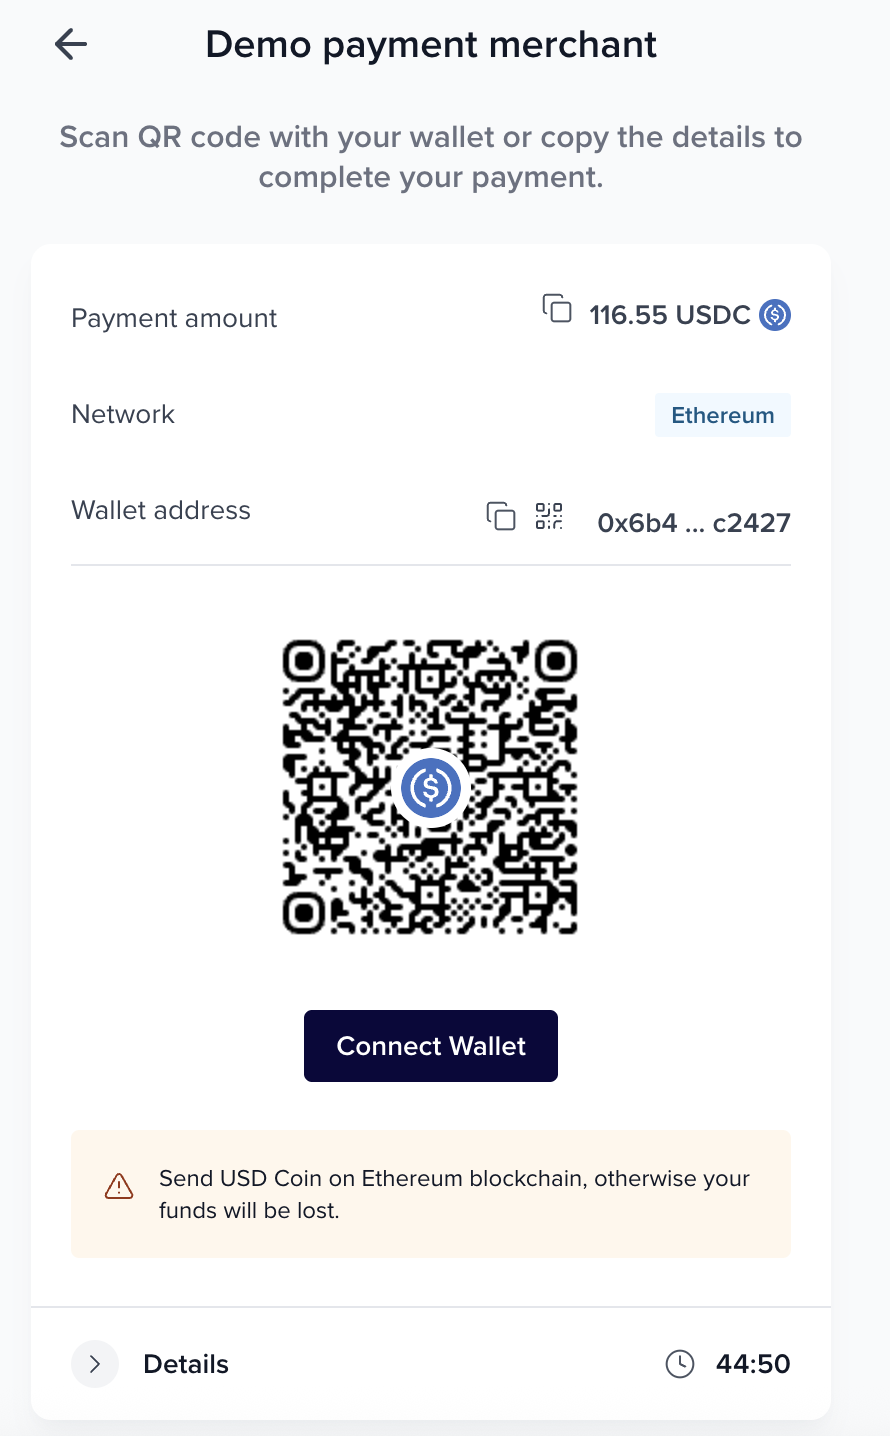Image resolution: width=890 pixels, height=1436 pixels.
Task: Show QR code for wallet address
Action: [x=549, y=516]
